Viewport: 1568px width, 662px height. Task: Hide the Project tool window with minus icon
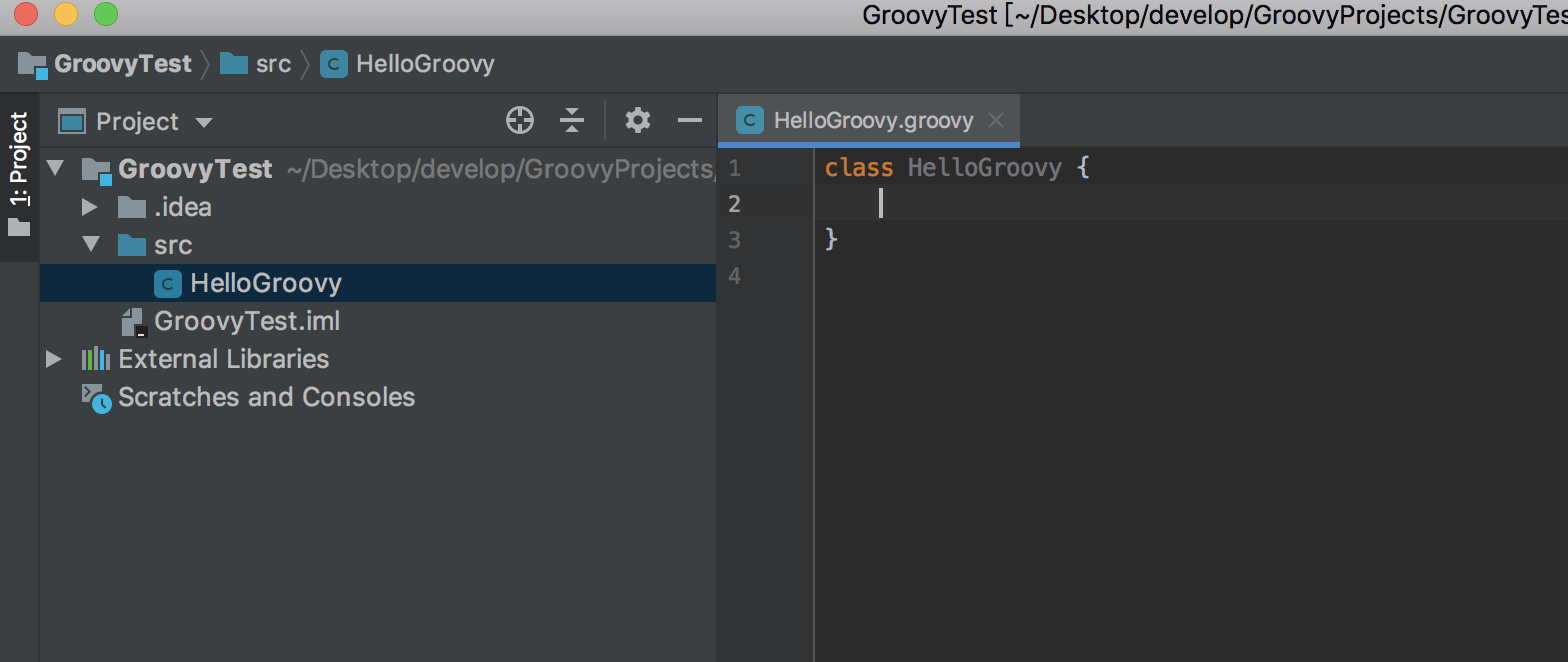pyautogui.click(x=690, y=121)
